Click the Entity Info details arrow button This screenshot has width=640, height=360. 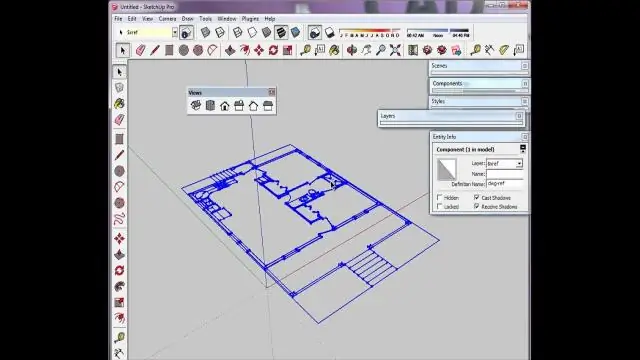pyautogui.click(x=522, y=149)
